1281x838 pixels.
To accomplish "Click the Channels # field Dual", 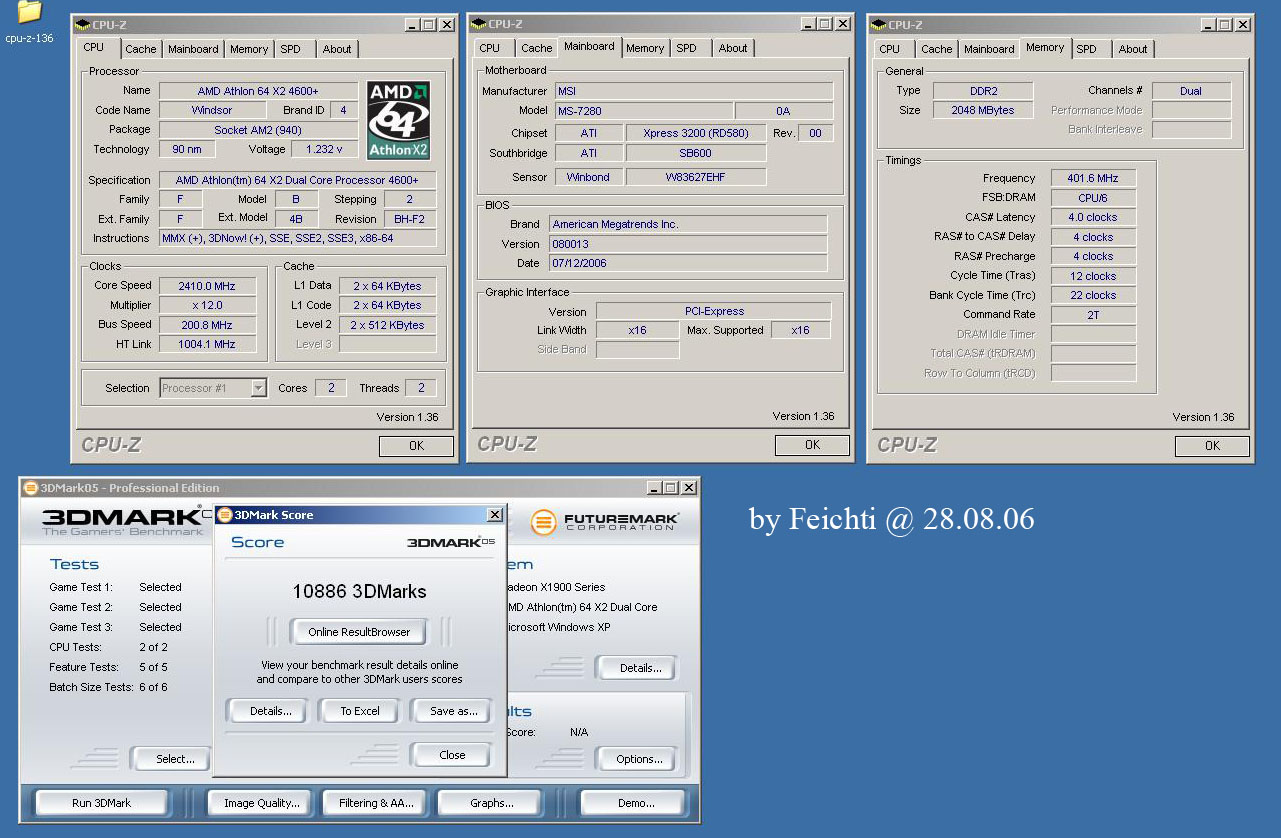I will pos(1191,91).
